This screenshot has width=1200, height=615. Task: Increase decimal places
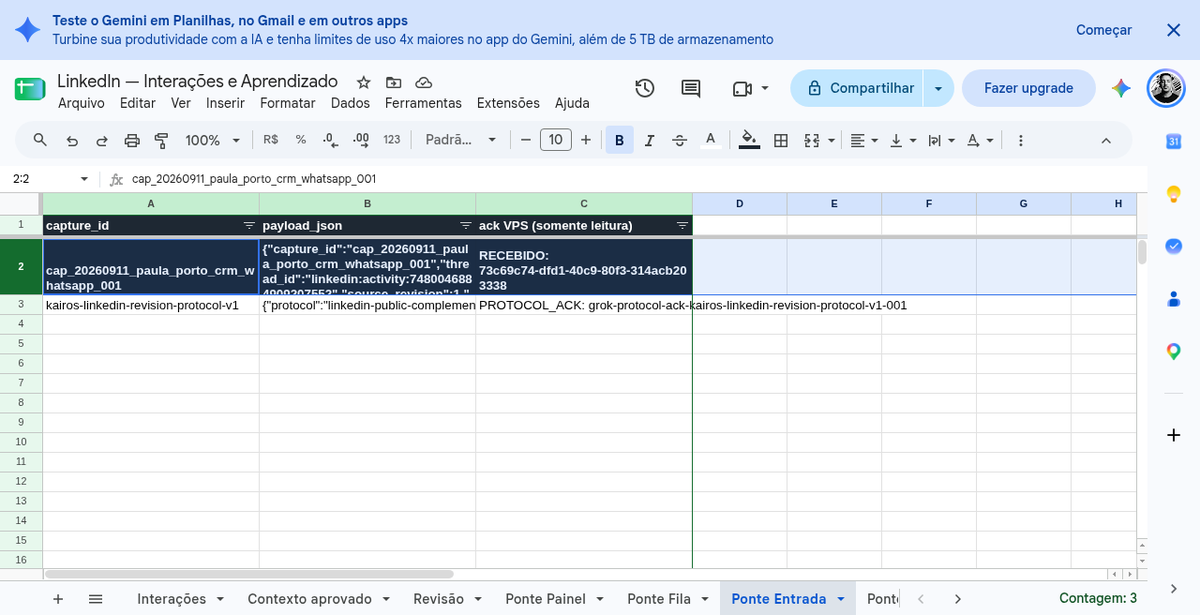click(361, 140)
